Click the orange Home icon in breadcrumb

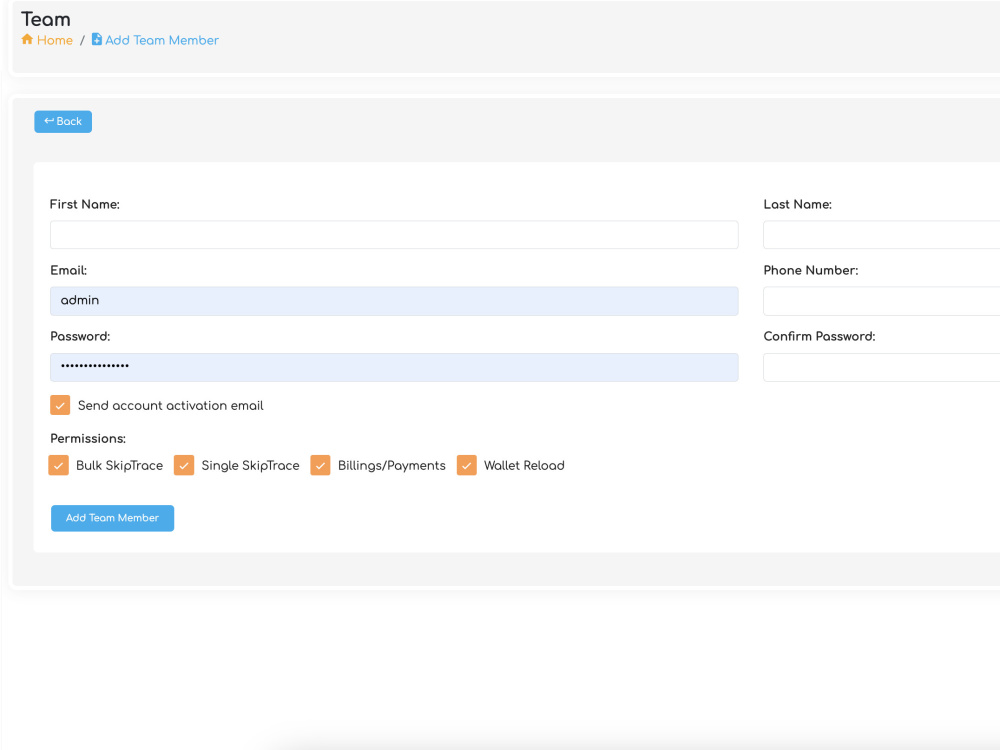coord(27,40)
